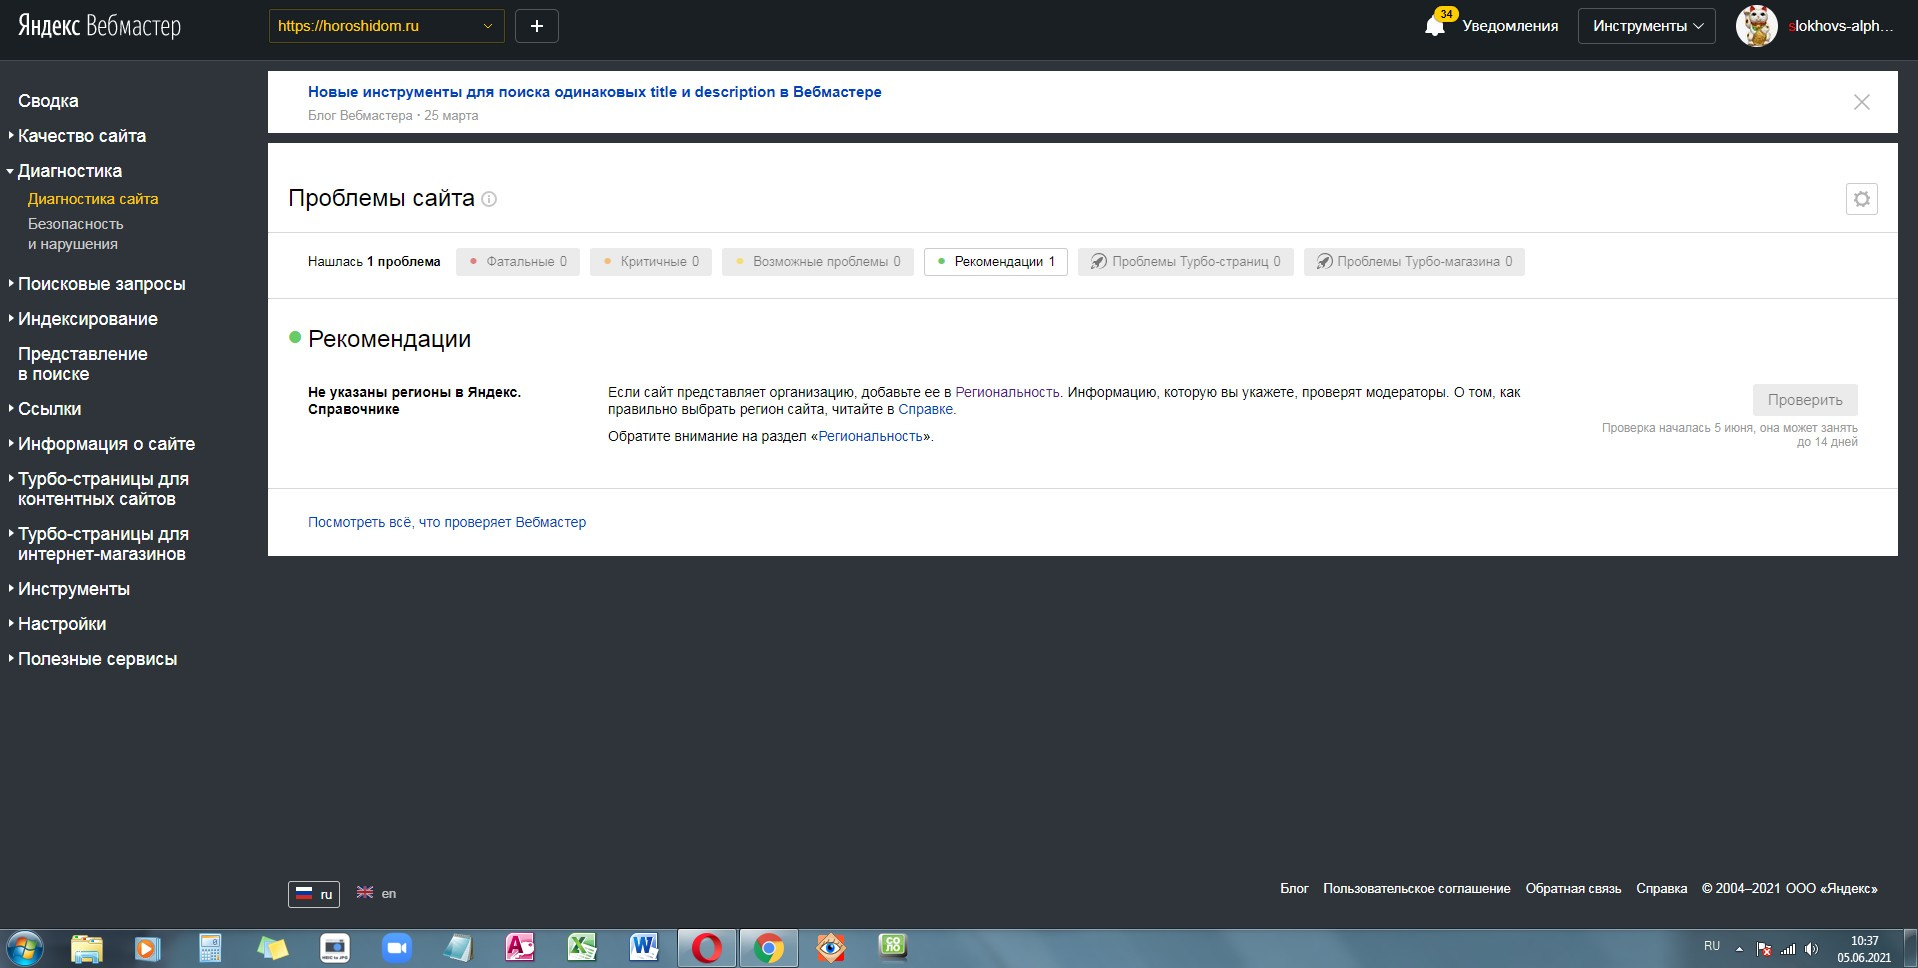Launch Windows Media Player from the taskbar

(x=147, y=948)
